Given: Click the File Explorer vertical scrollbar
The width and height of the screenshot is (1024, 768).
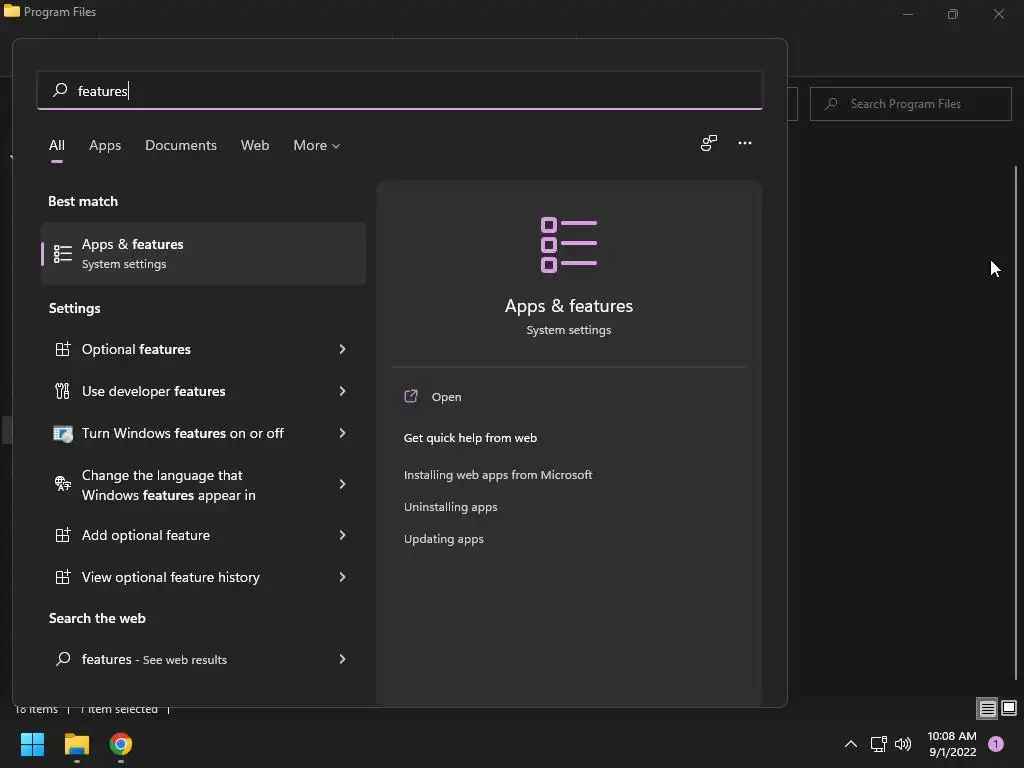Looking at the screenshot, I should tap(1016, 421).
